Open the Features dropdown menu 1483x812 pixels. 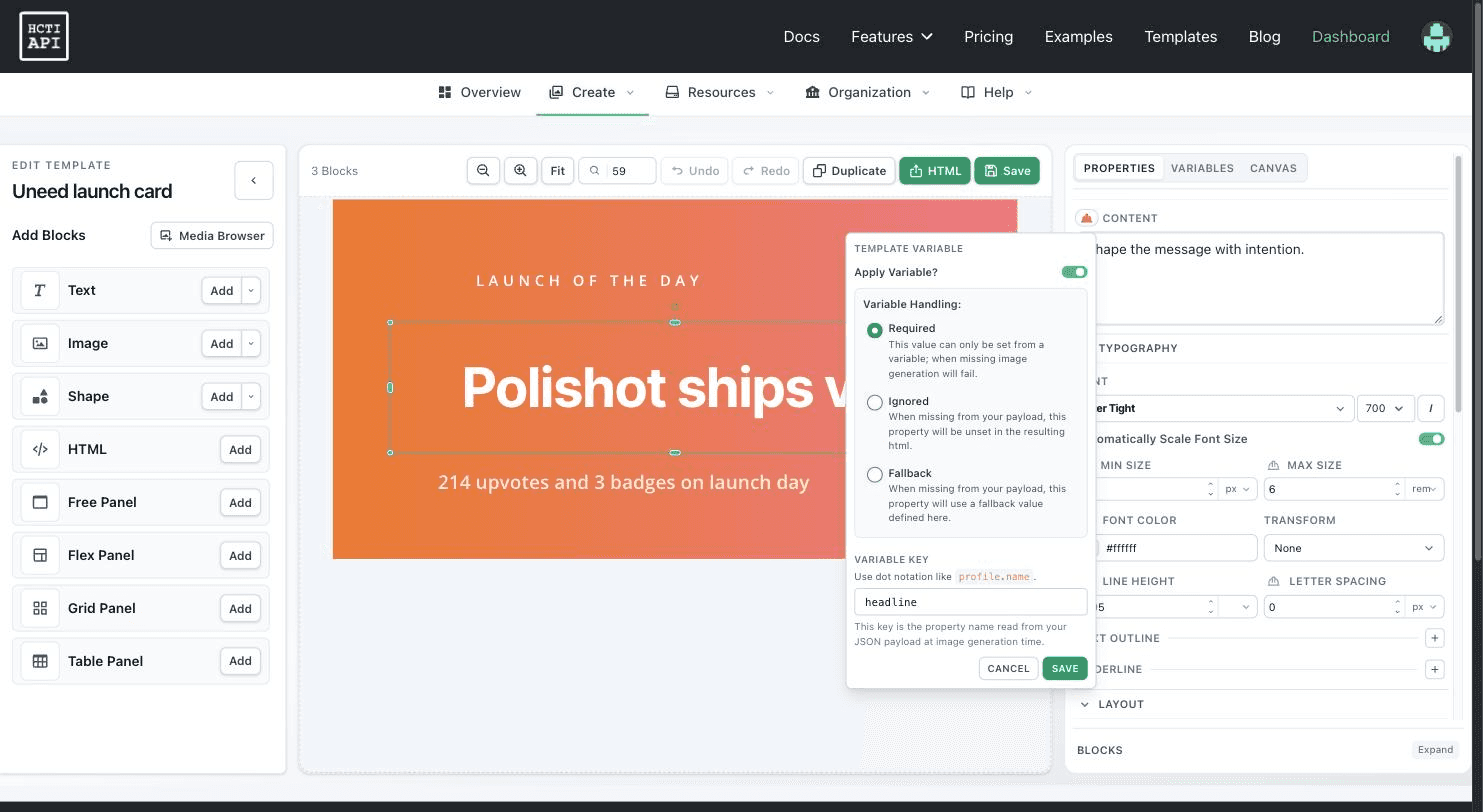[x=892, y=37]
